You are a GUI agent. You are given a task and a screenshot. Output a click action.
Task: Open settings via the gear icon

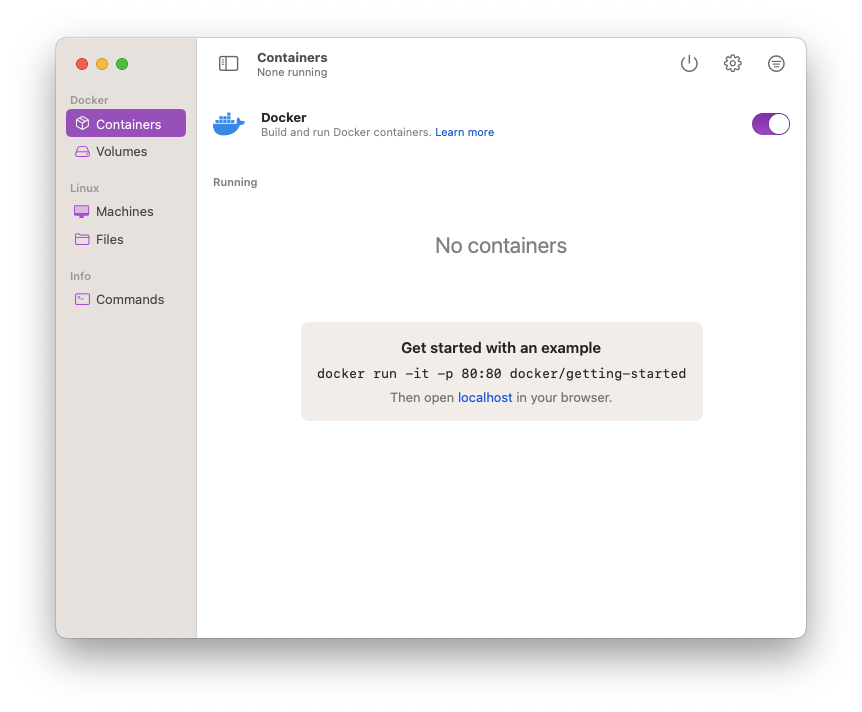tap(732, 64)
